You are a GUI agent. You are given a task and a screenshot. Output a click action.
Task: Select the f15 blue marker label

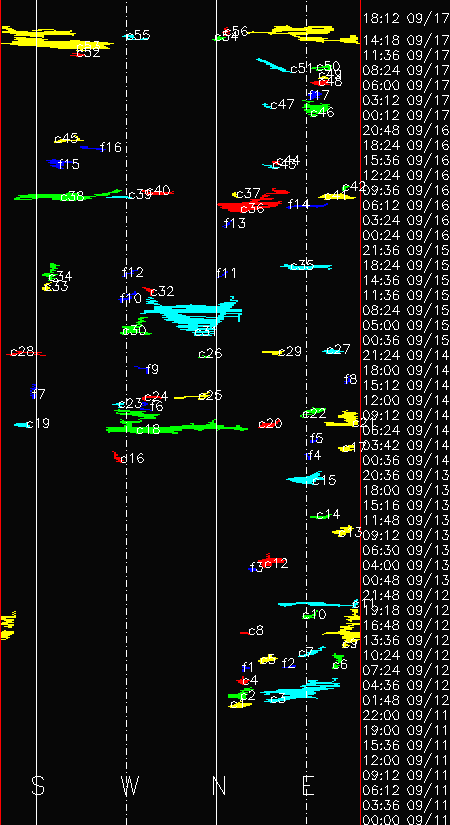(69, 165)
